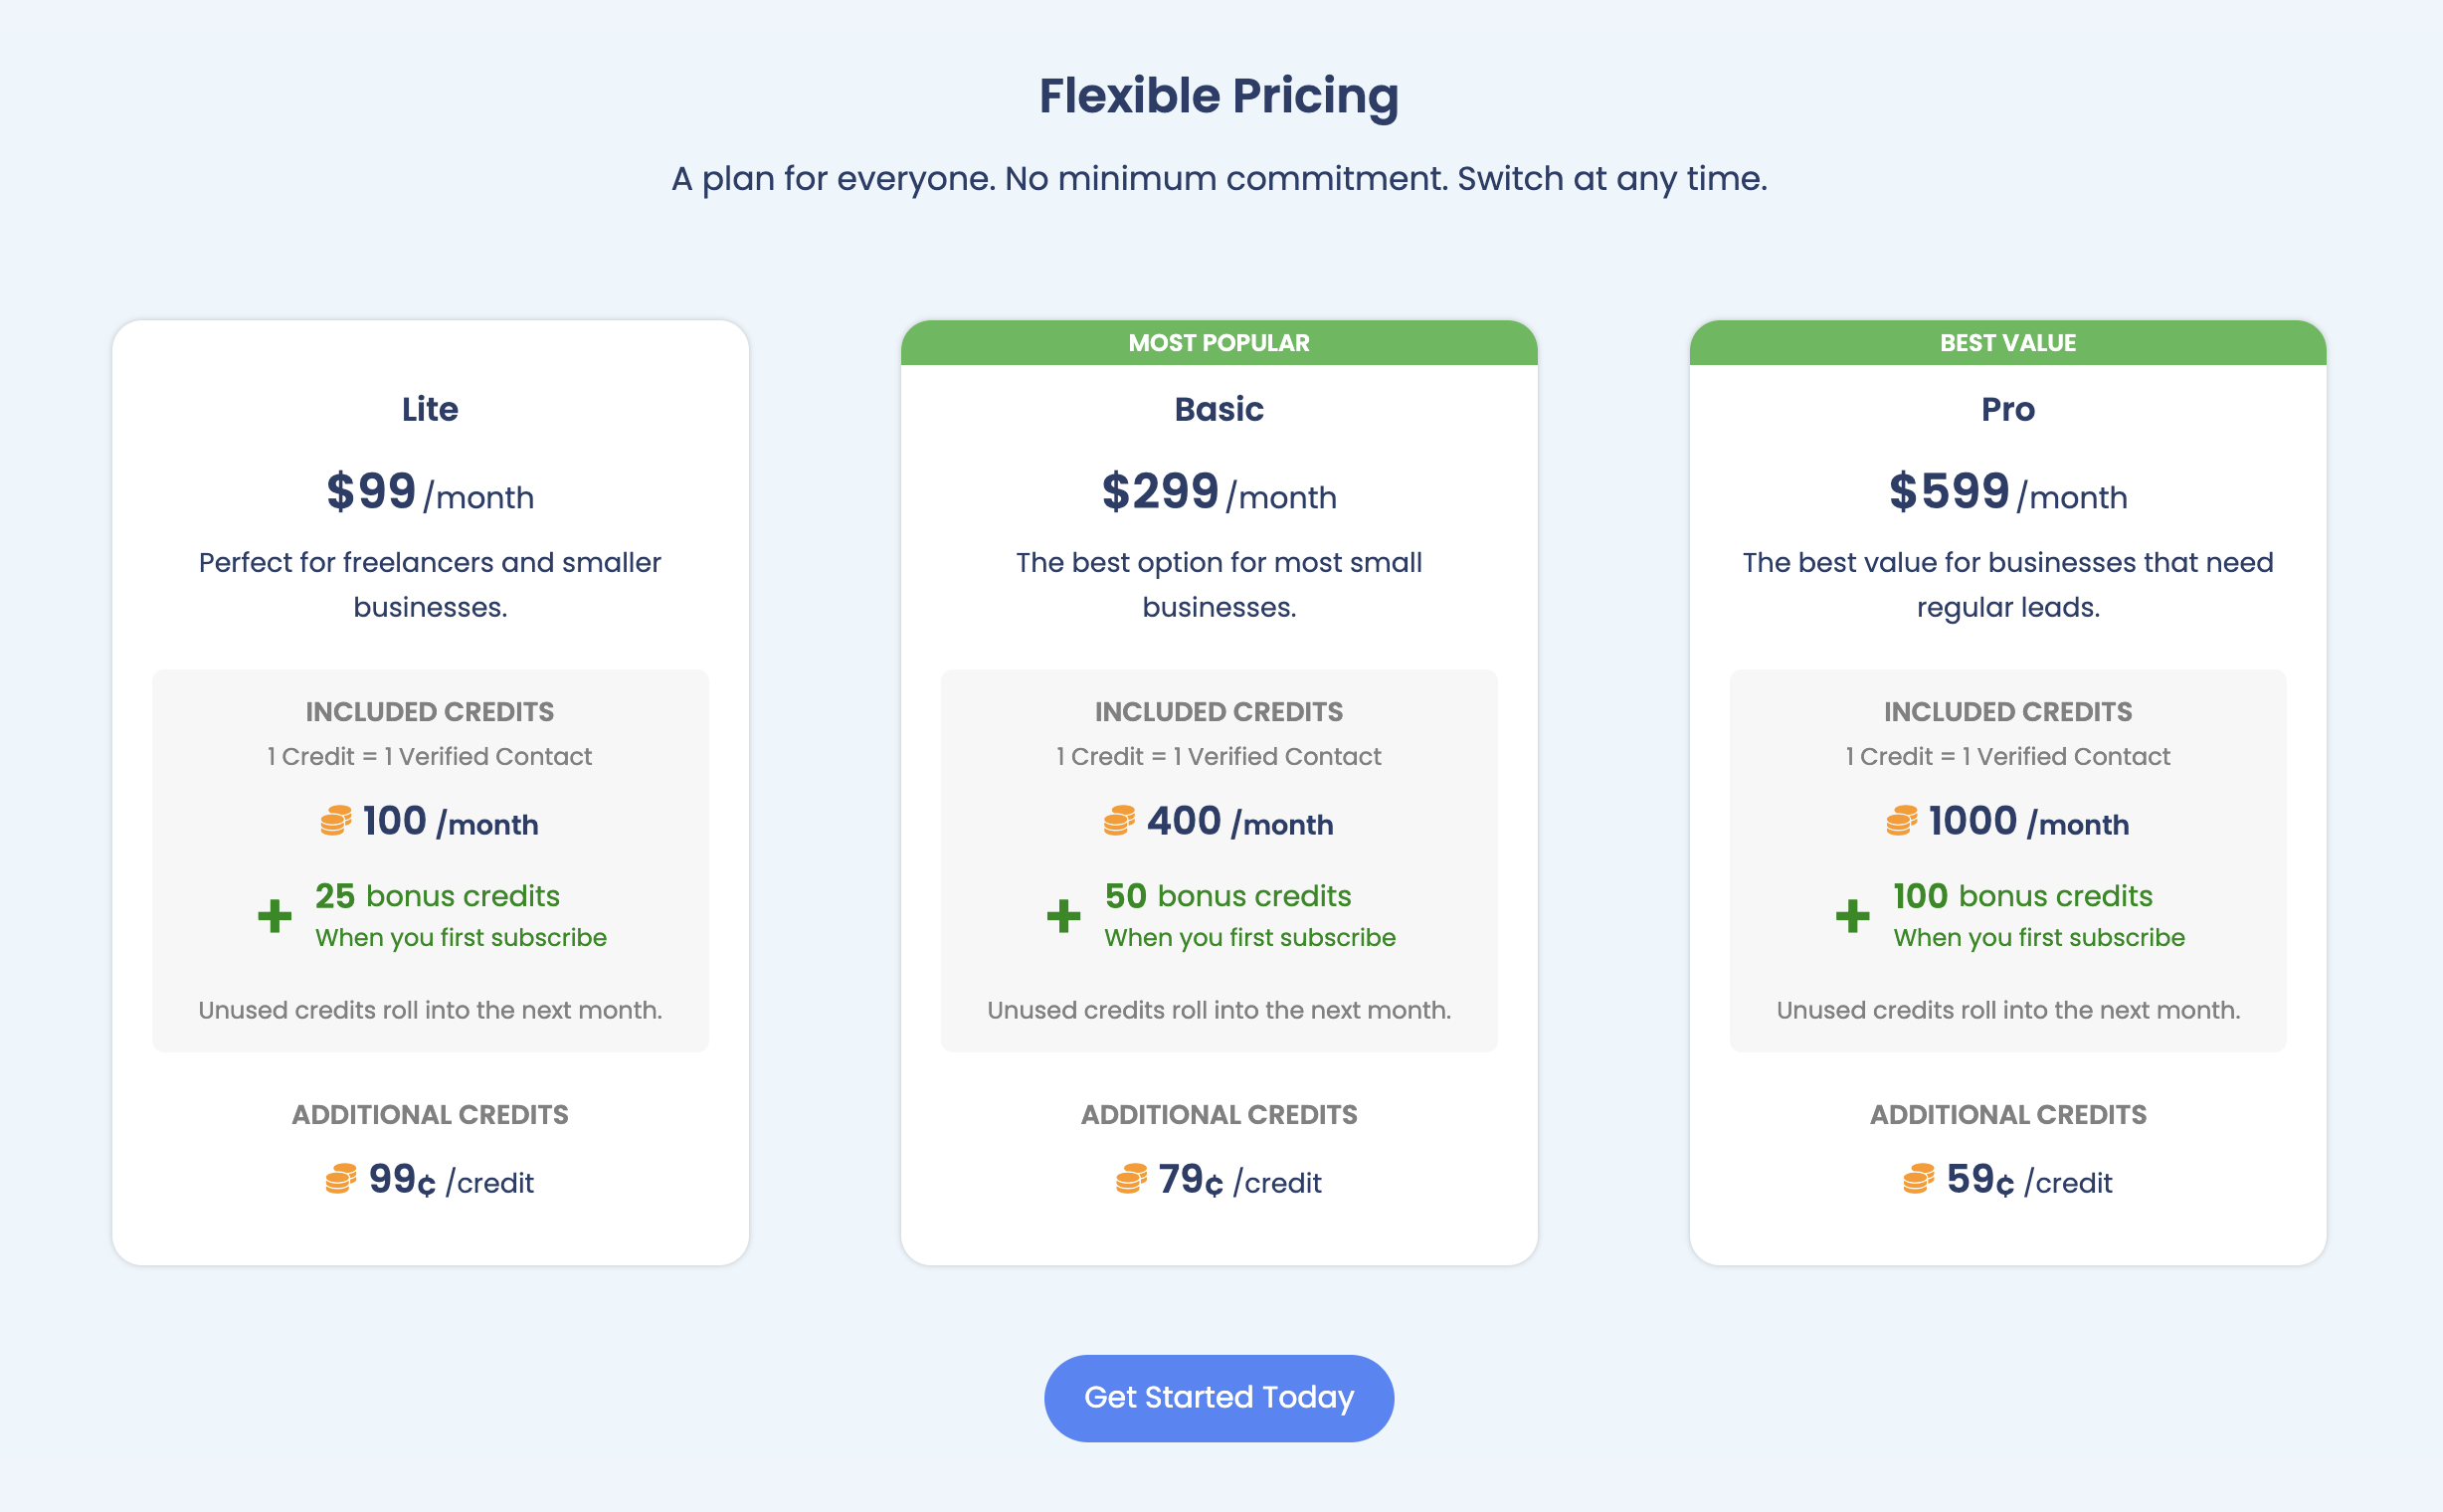Click the $599 /month price
Image resolution: width=2443 pixels, height=1512 pixels.
tap(2007, 493)
